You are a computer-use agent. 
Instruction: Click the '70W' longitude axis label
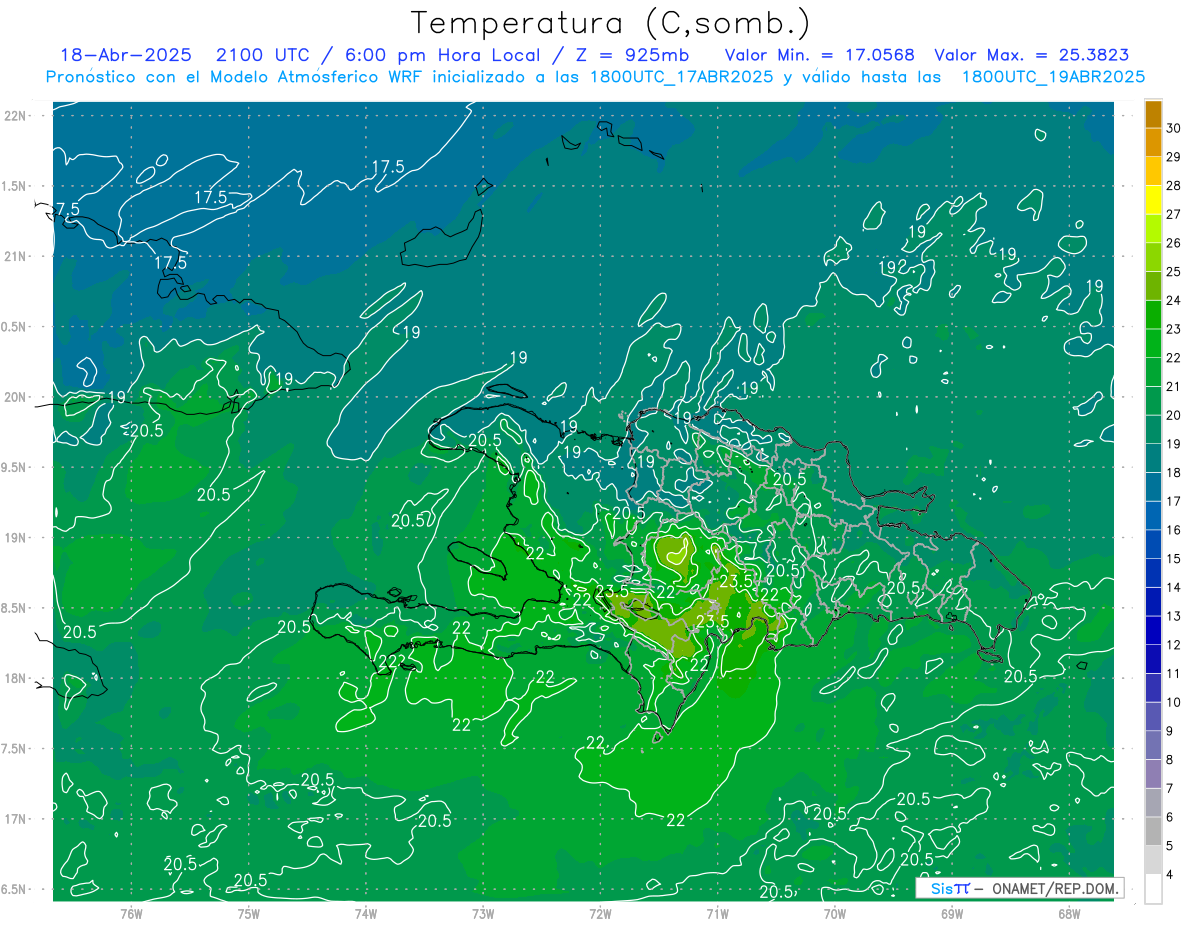(x=835, y=914)
